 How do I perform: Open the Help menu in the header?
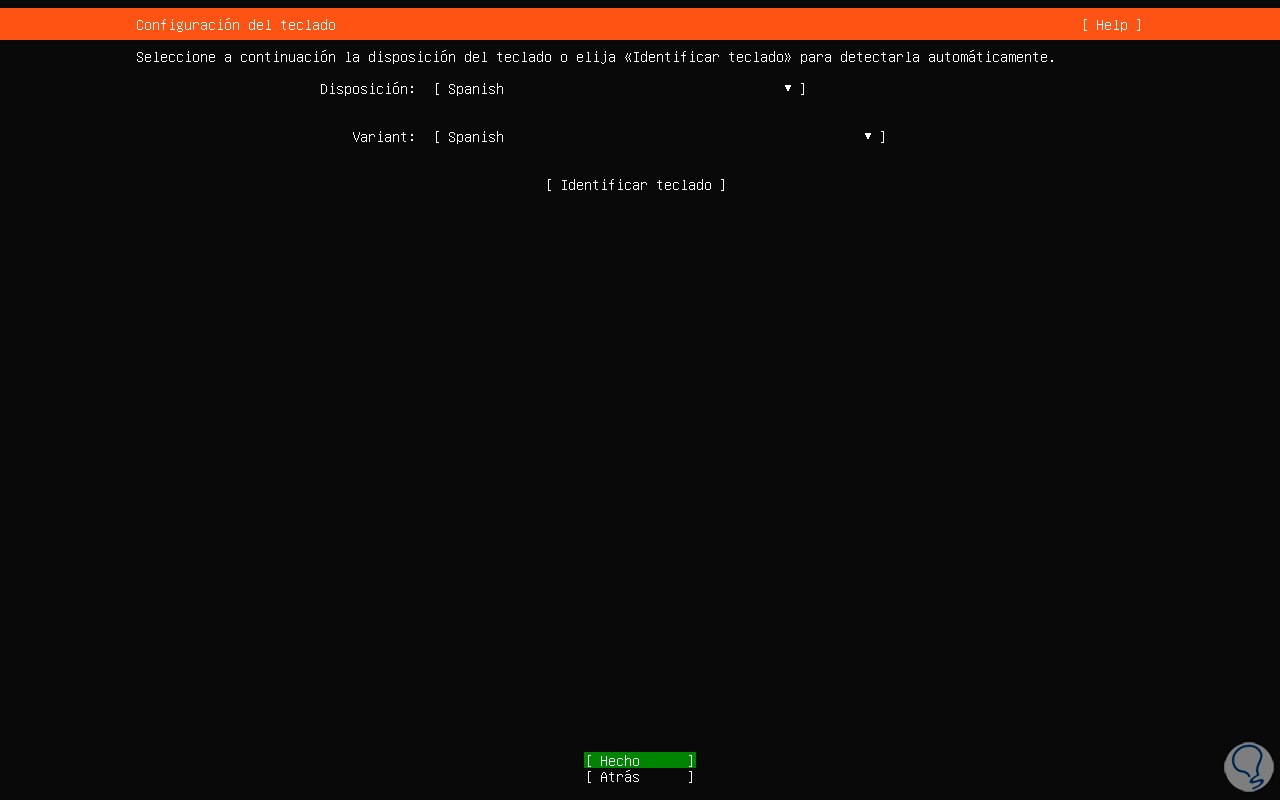(1111, 25)
